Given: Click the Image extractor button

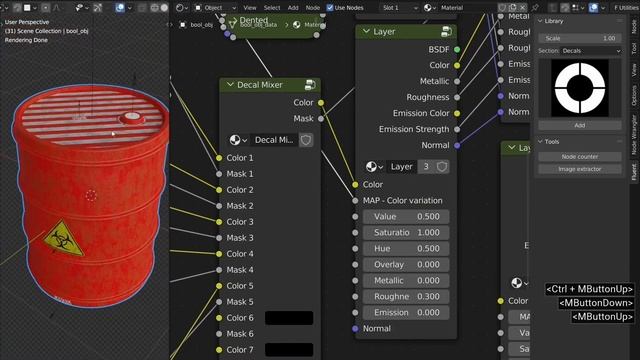Looking at the screenshot, I should click(580, 169).
